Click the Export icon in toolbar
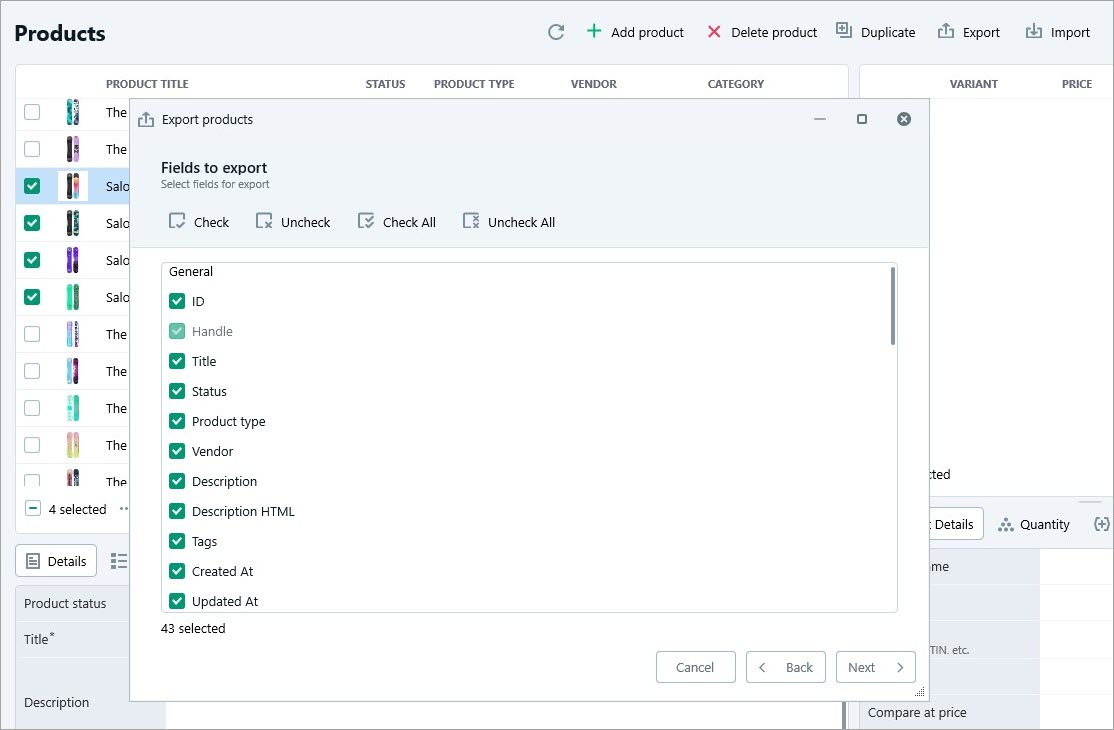This screenshot has height=730, width=1114. tap(946, 31)
